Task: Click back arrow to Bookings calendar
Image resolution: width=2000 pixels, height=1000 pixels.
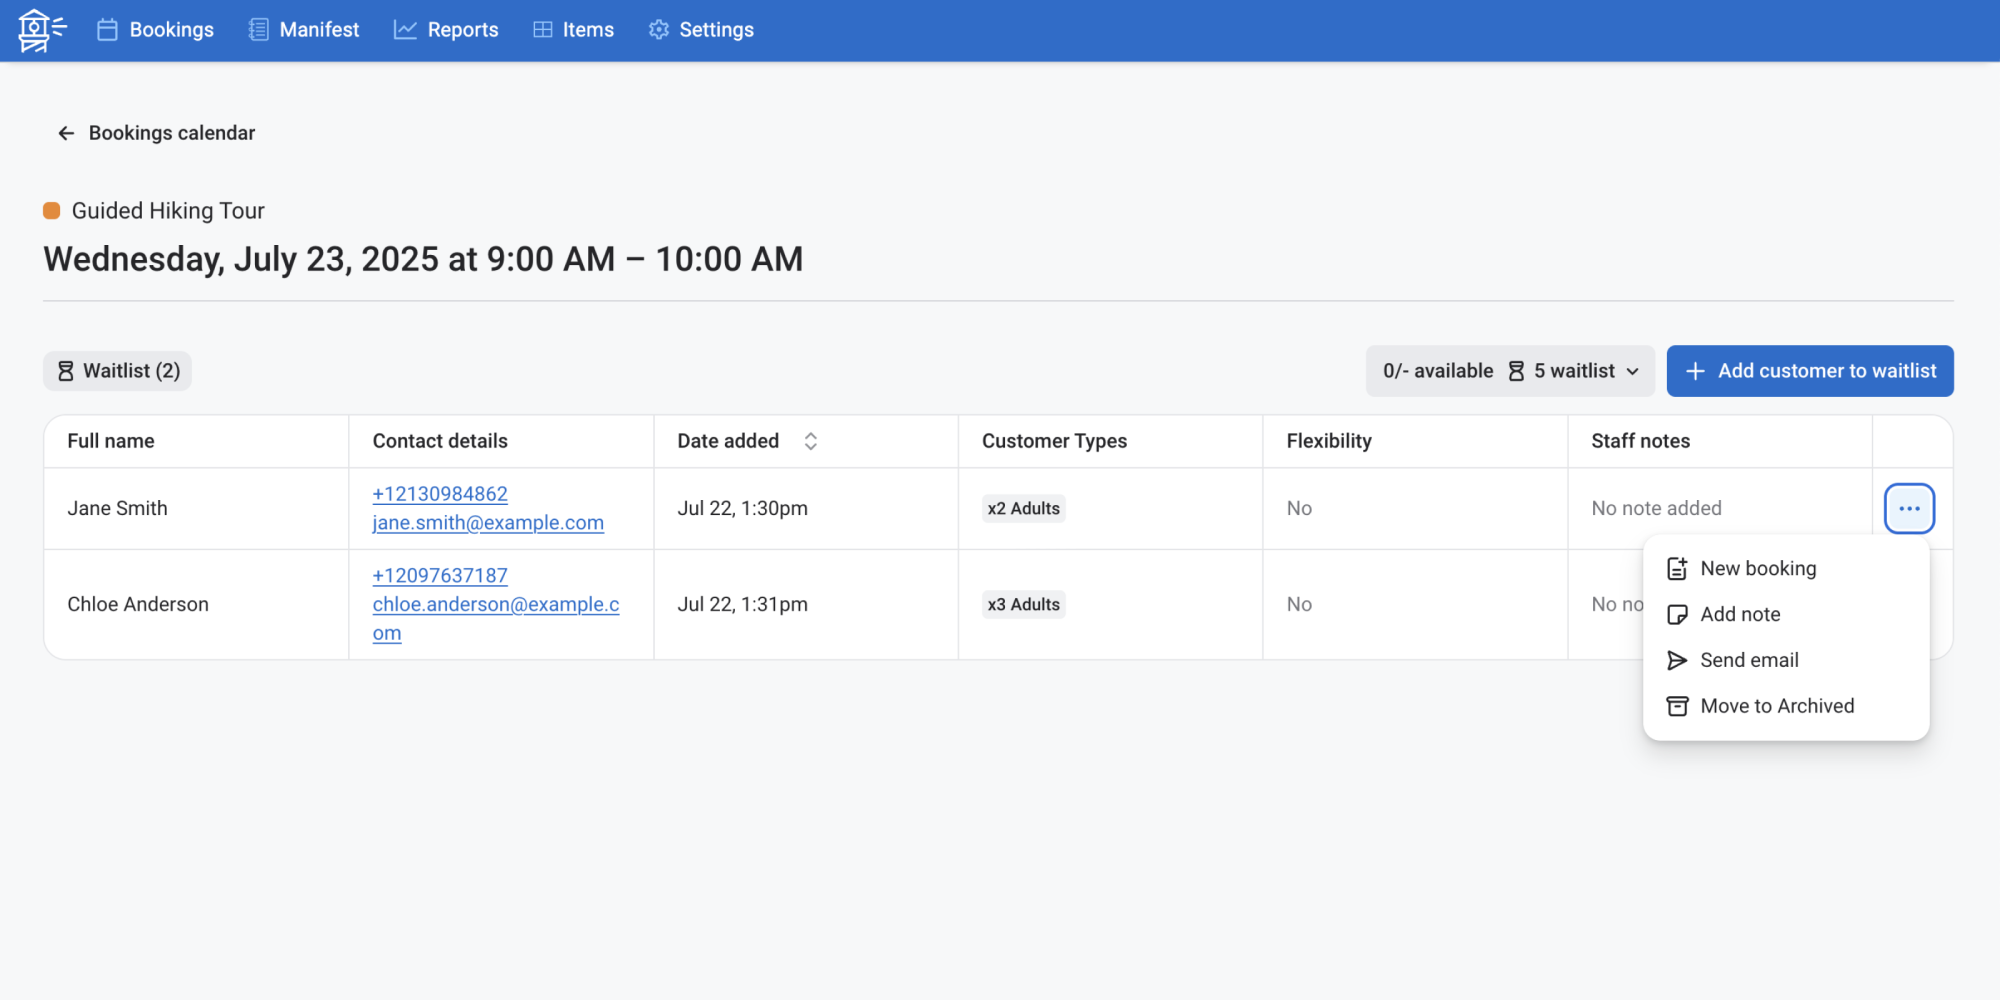Action: pyautogui.click(x=66, y=133)
